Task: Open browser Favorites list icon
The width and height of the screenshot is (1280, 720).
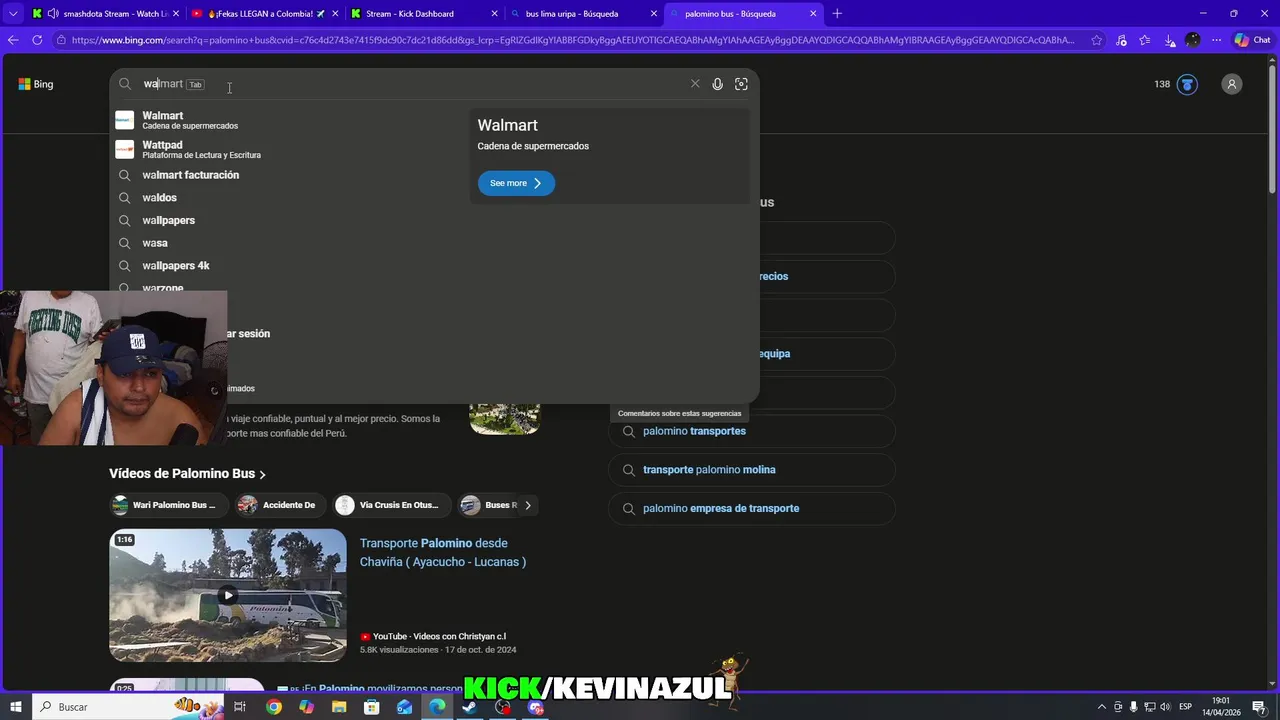Action: point(1145,40)
